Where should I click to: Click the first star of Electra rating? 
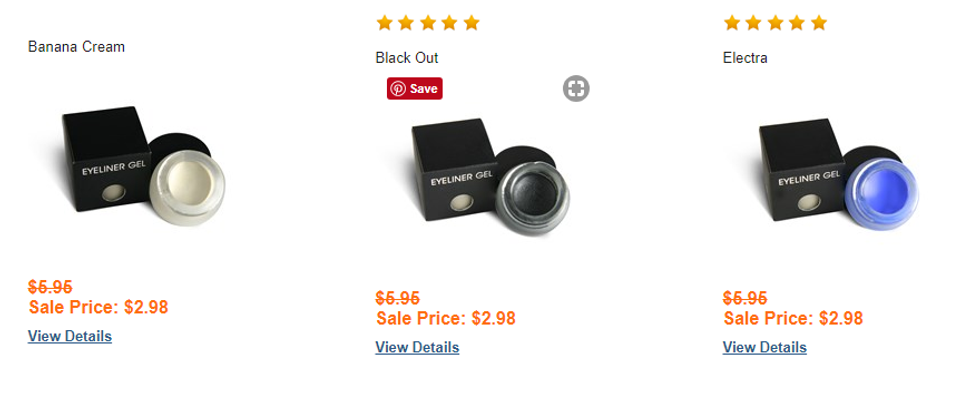pyautogui.click(x=732, y=22)
